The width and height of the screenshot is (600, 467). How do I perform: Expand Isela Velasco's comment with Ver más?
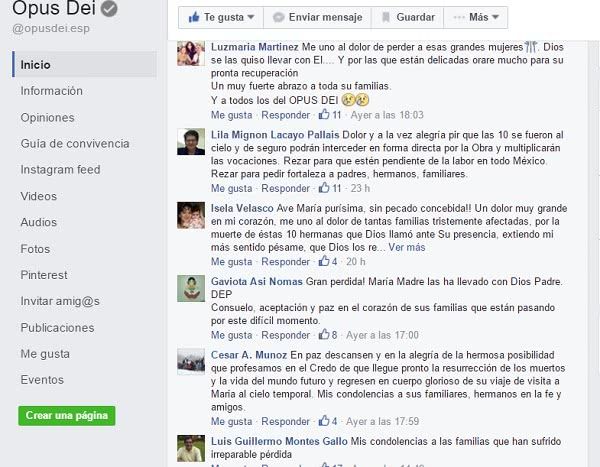click(x=407, y=247)
